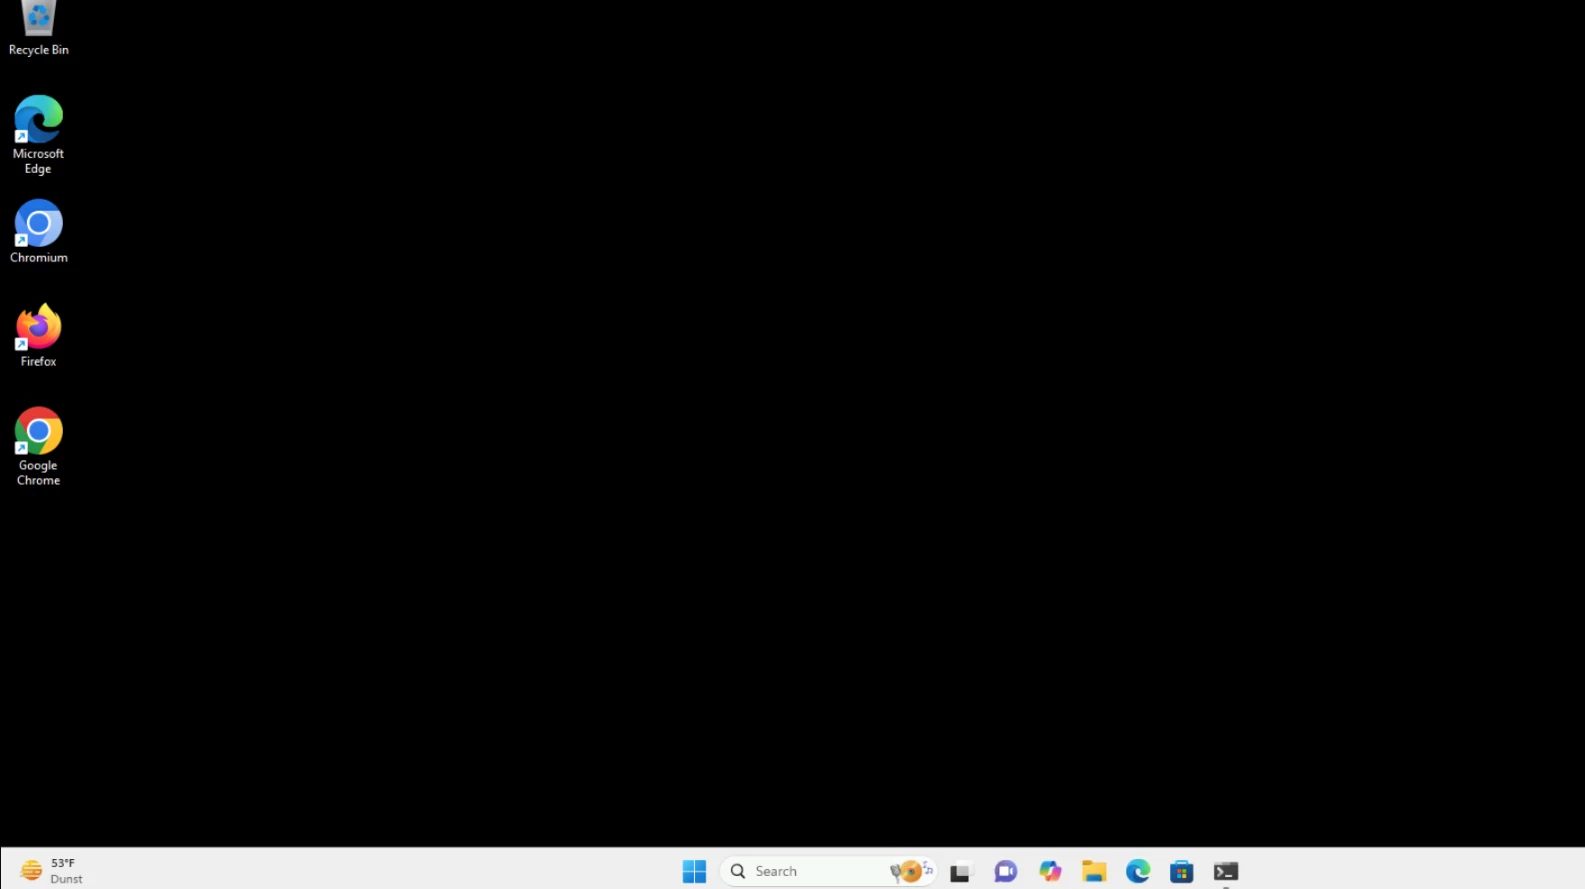This screenshot has height=889, width=1585.
Task: Select the Chromium desktop shortcut
Action: pos(38,232)
